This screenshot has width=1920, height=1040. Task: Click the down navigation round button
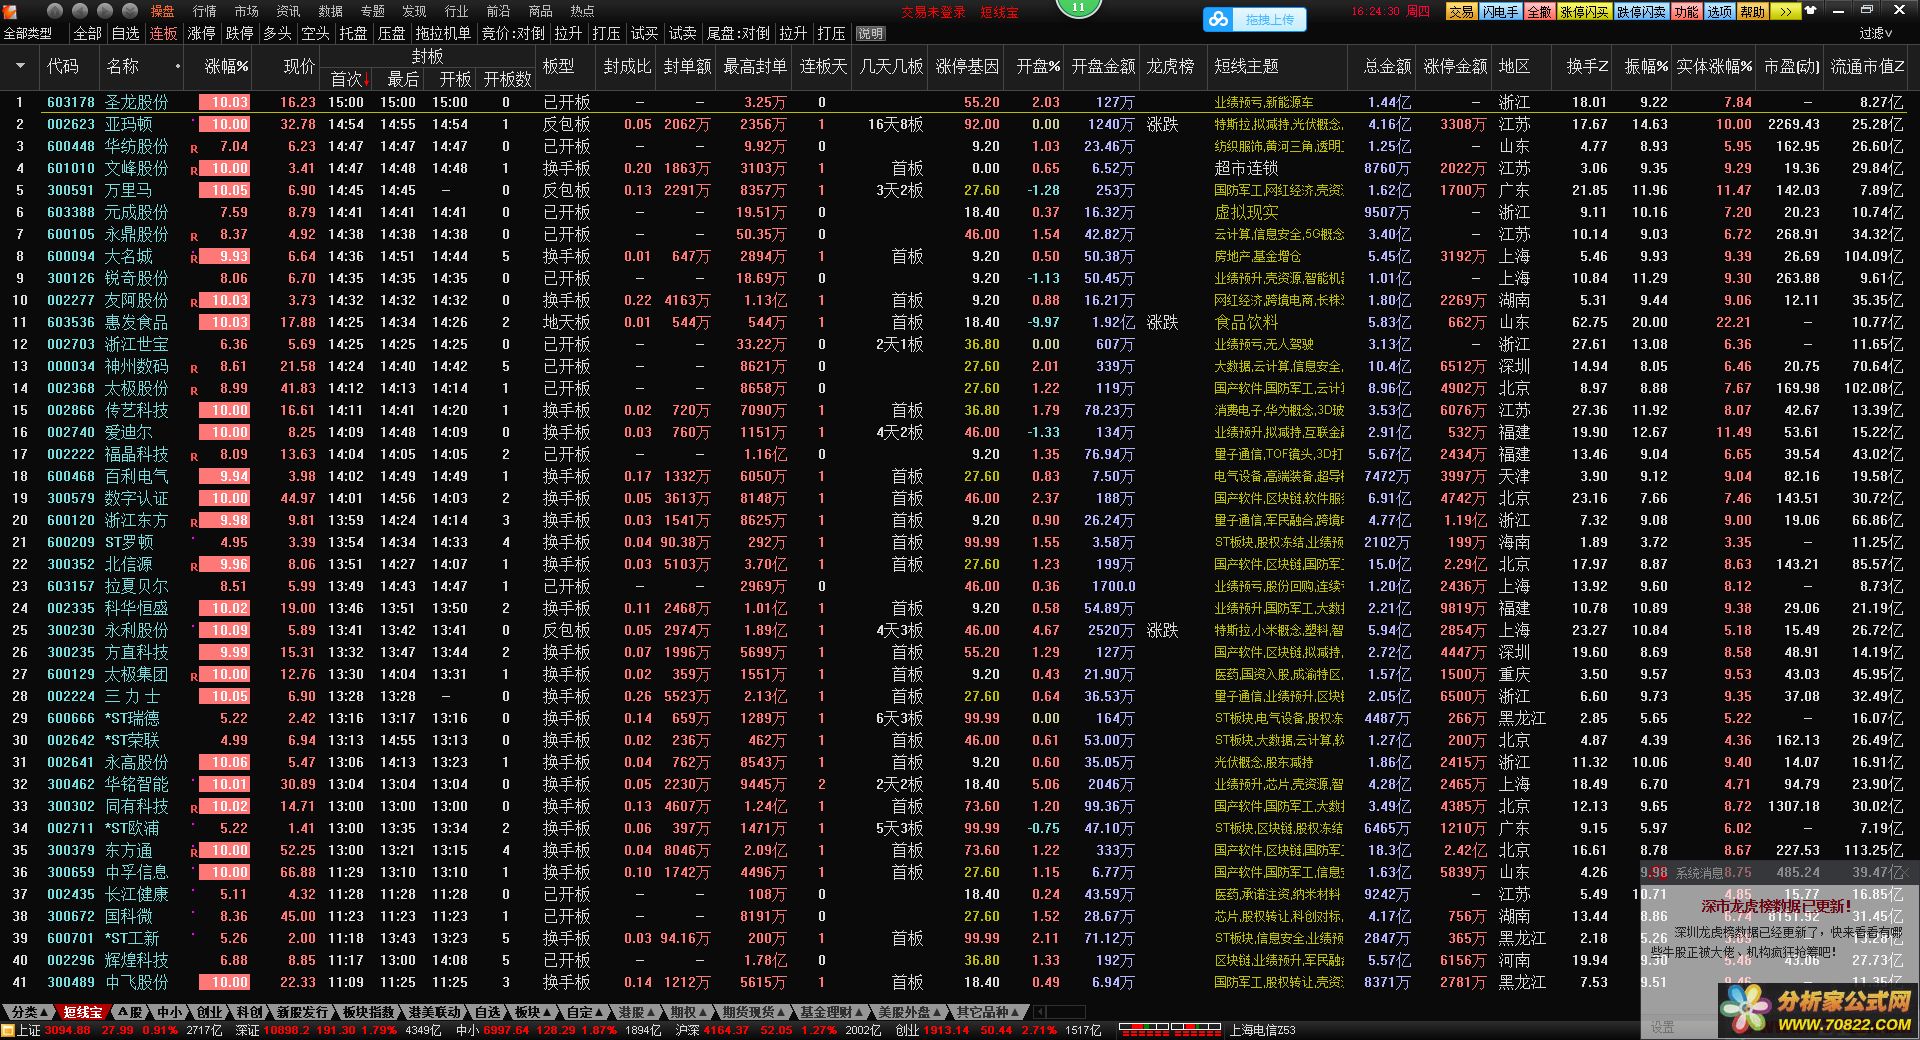pyautogui.click(x=129, y=11)
